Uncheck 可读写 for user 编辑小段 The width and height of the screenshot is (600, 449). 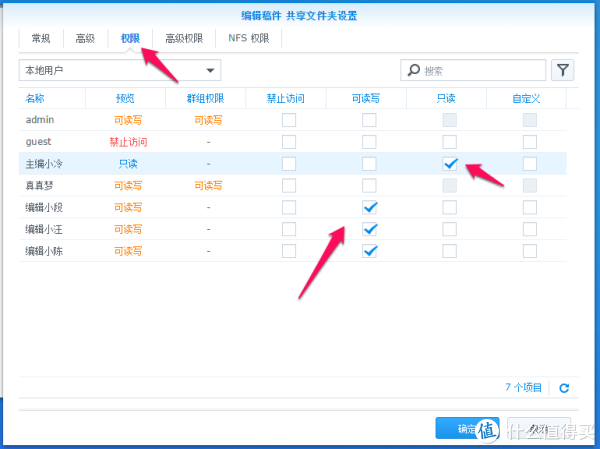pos(369,207)
